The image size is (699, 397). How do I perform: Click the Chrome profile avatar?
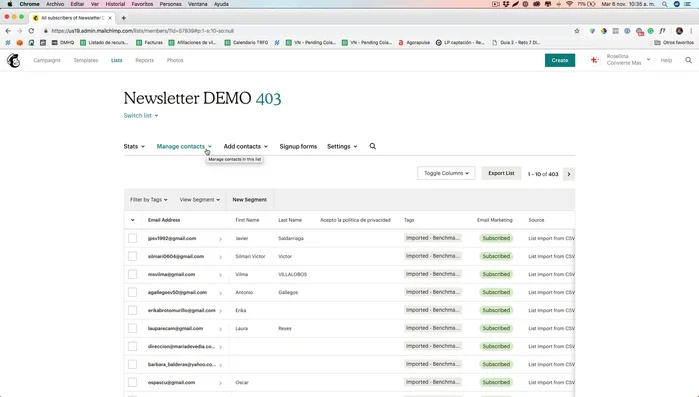(679, 31)
